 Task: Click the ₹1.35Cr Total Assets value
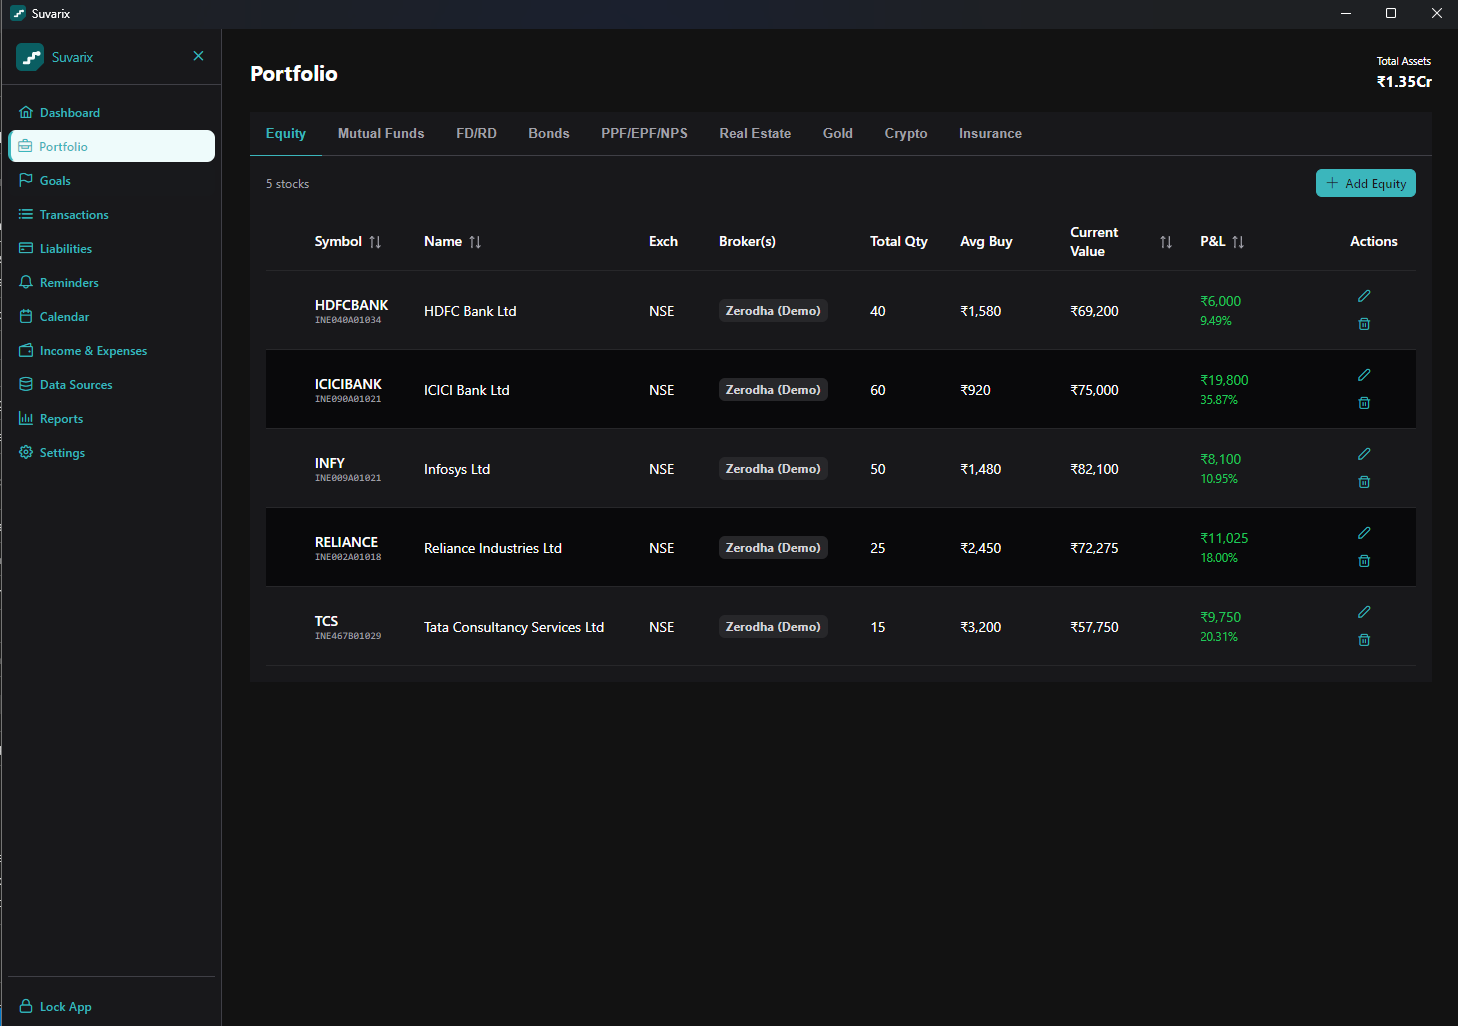pyautogui.click(x=1404, y=82)
